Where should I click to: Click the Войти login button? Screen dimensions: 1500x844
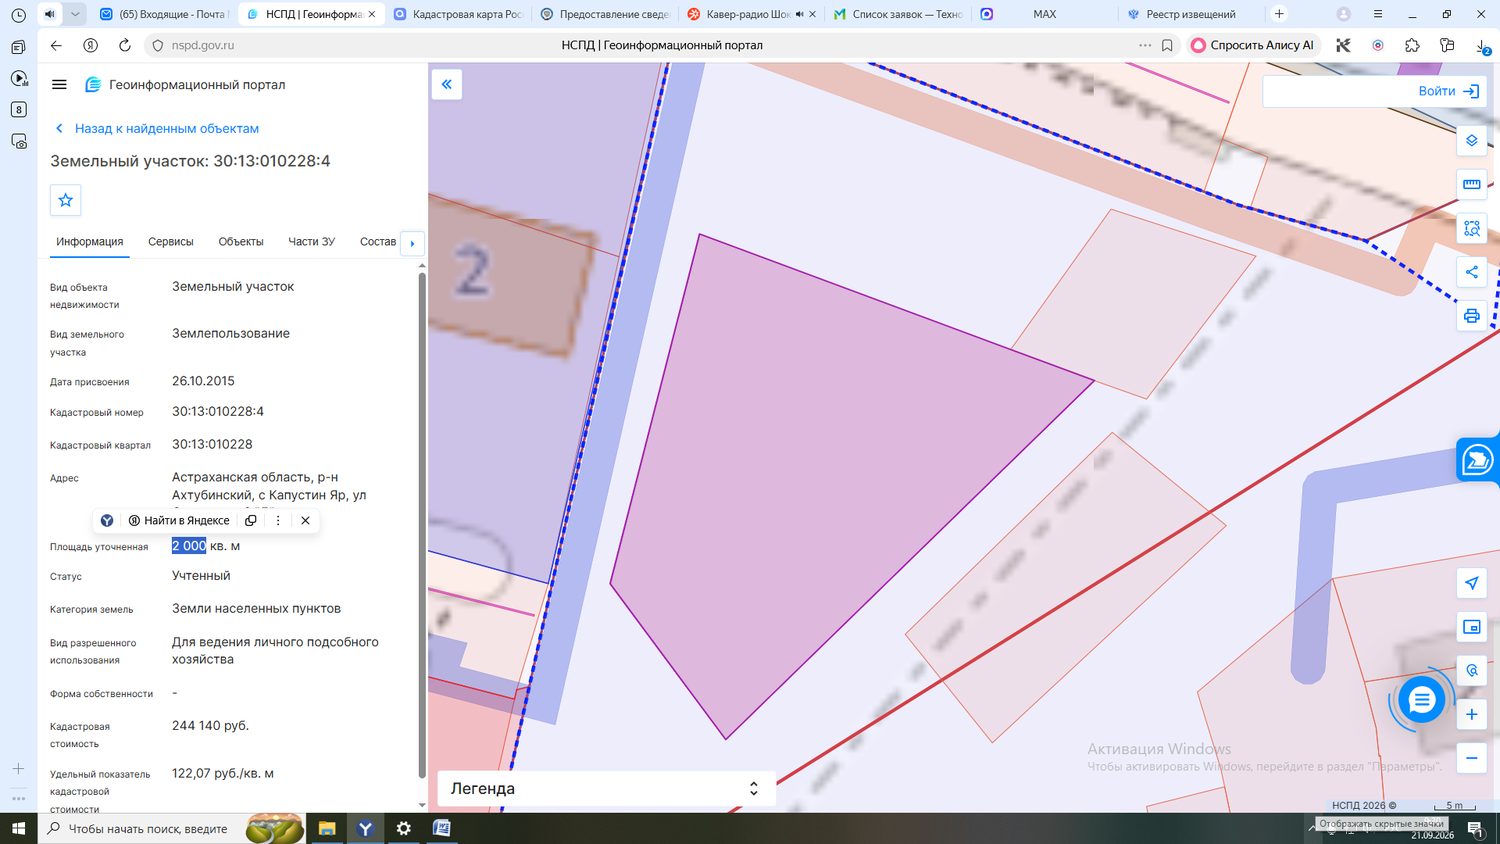tap(1449, 91)
